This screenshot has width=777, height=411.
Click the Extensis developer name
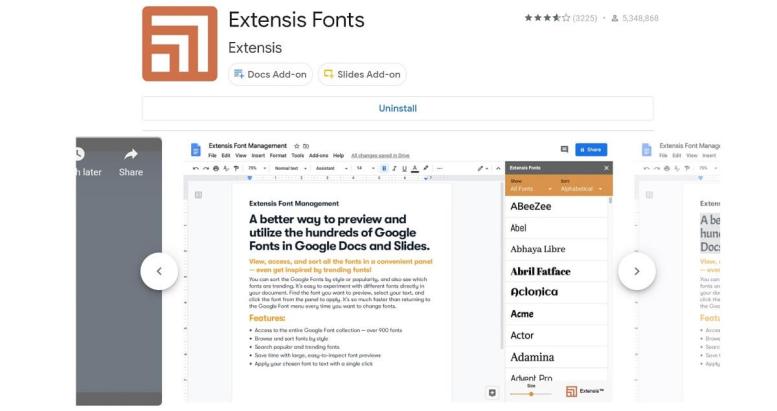[x=255, y=48]
